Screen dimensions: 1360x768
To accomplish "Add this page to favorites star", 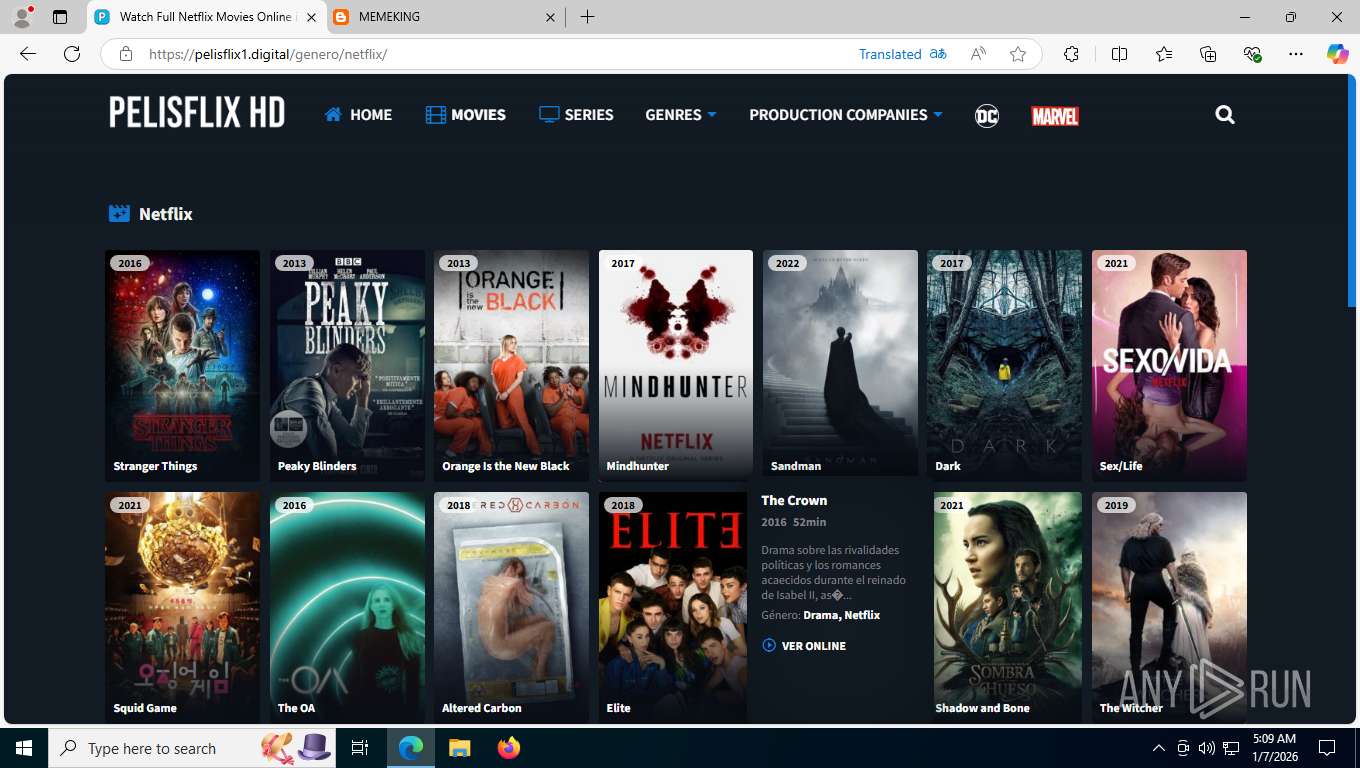I will 1018,54.
